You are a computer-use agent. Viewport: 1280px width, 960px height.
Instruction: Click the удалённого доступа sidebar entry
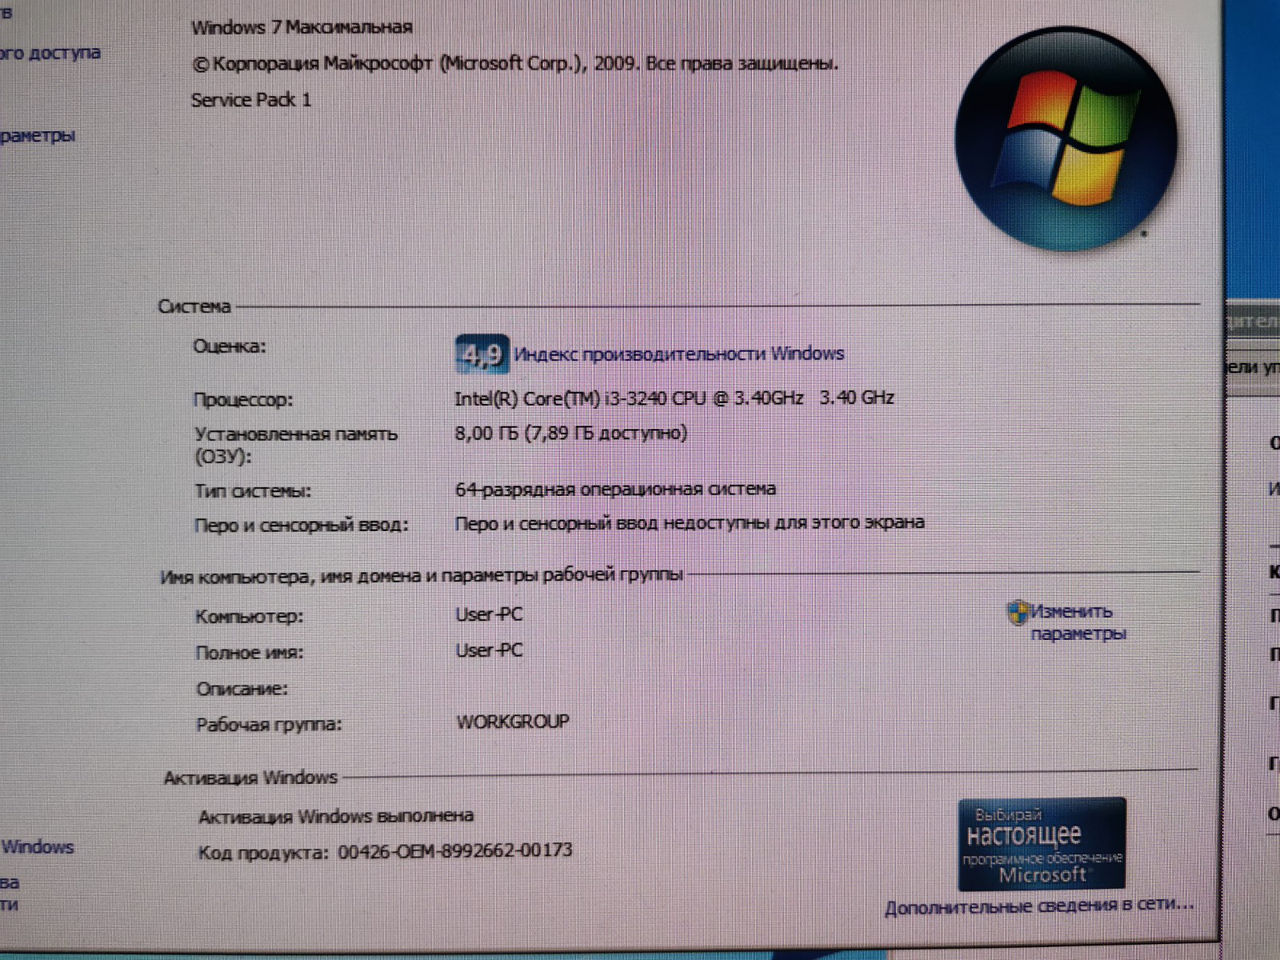49,52
